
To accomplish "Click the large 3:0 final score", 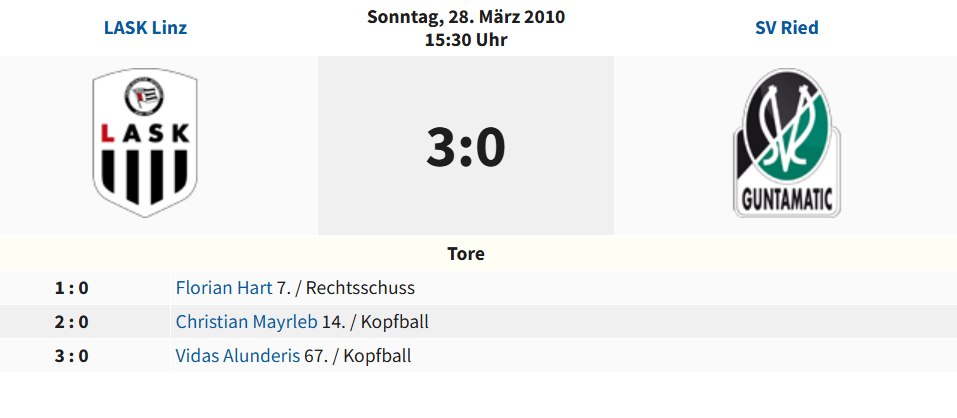I will tap(466, 146).
